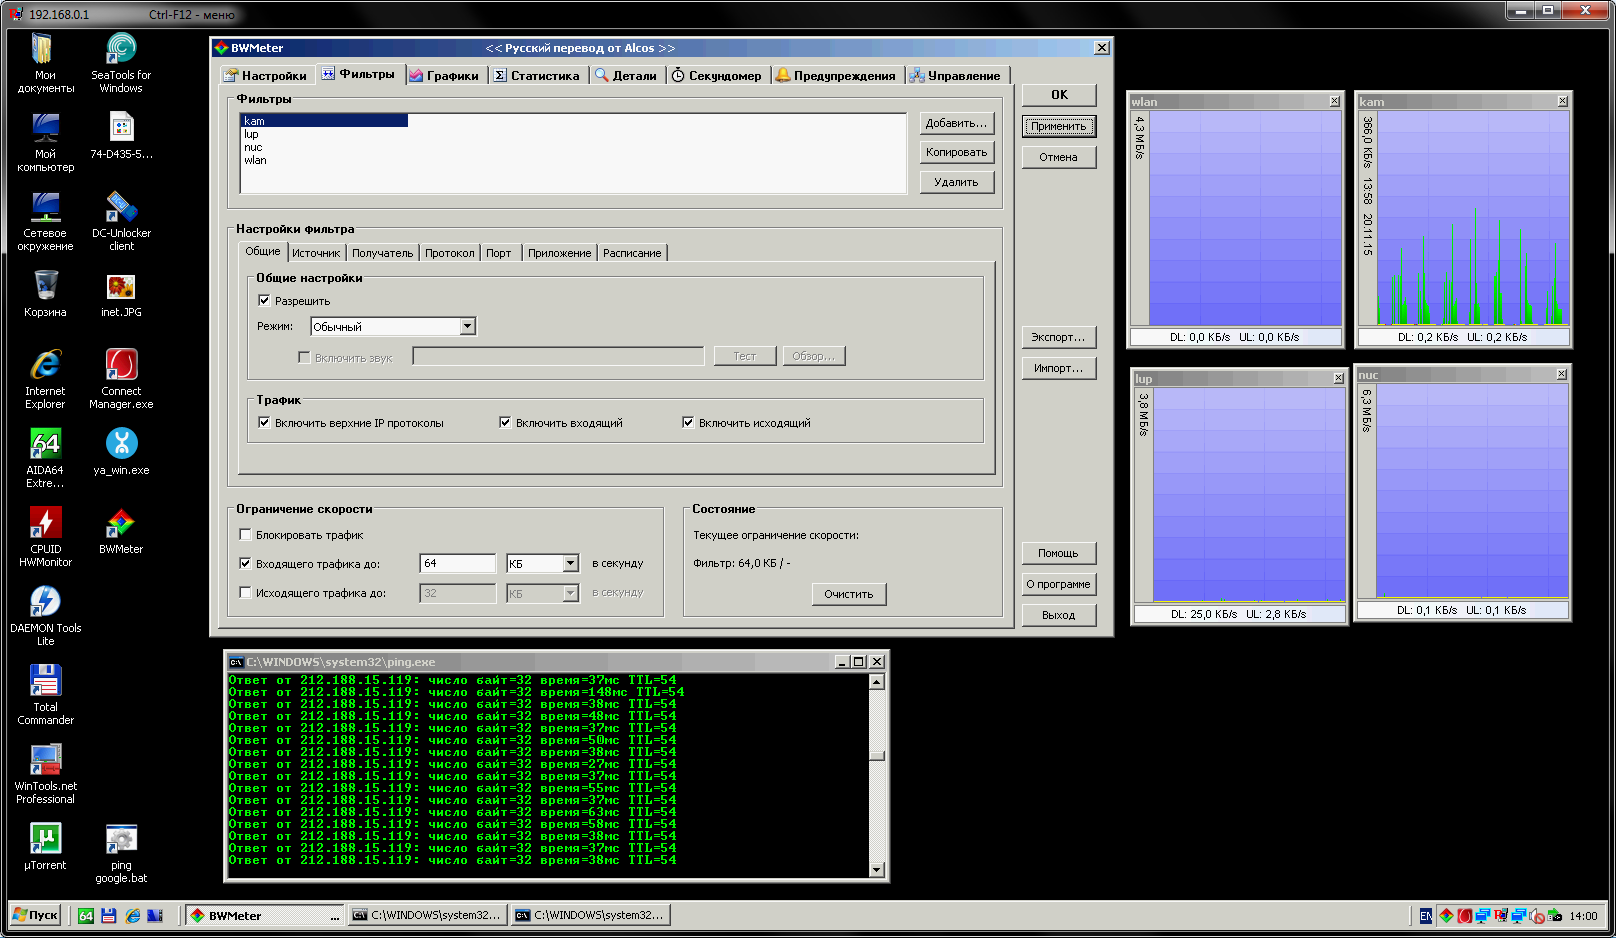
Task: Enable the outgoing traffic limit checkbox
Action: point(246,593)
